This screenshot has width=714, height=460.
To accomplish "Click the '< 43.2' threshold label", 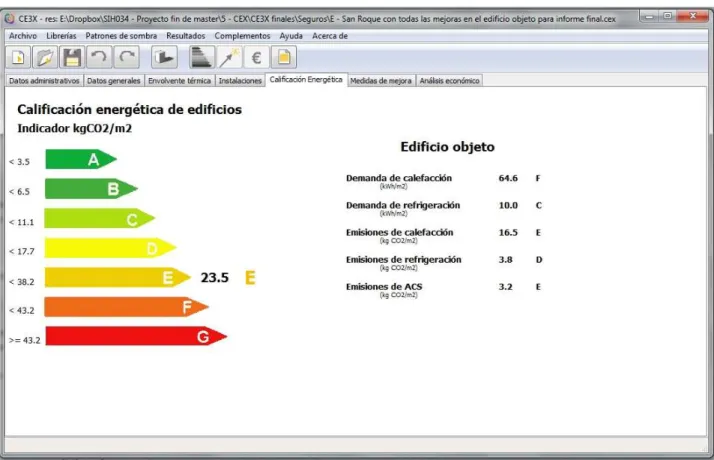I will (x=21, y=311).
